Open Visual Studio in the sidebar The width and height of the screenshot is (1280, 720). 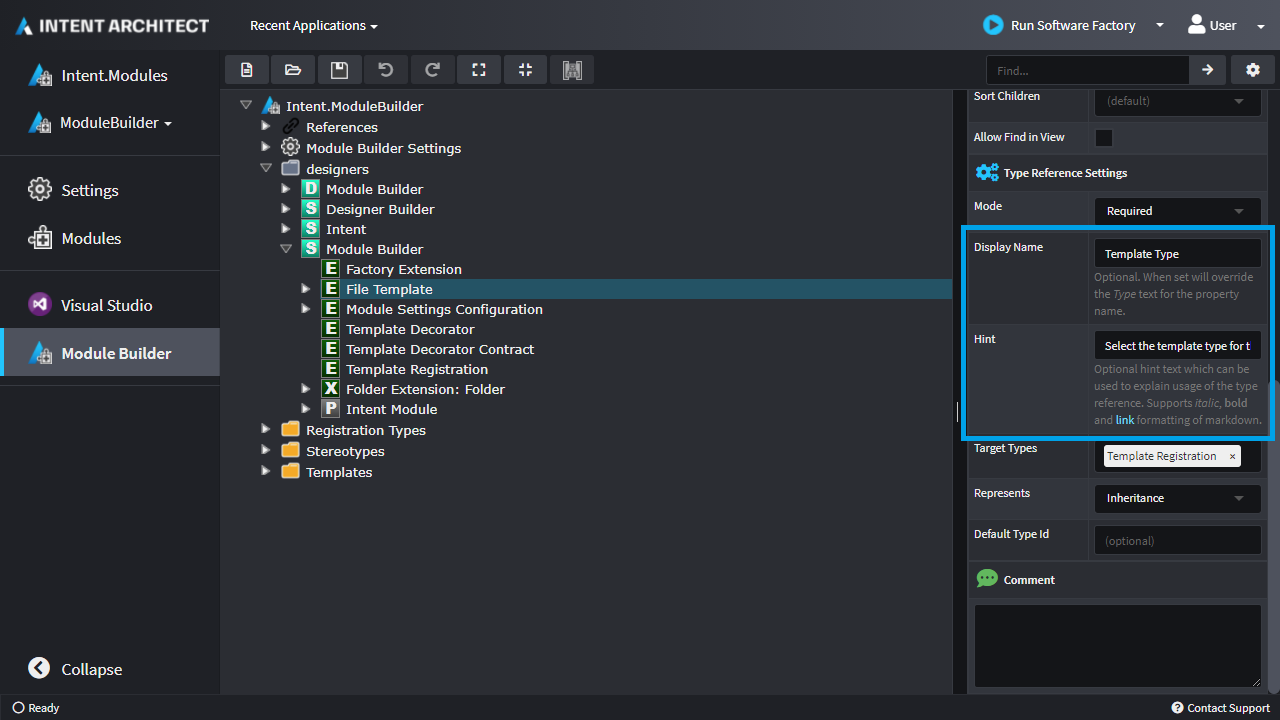tap(110, 305)
